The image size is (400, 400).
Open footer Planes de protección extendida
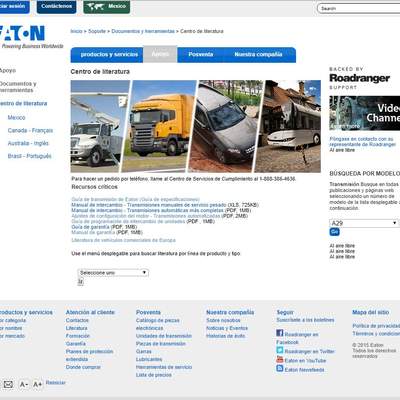(x=89, y=355)
